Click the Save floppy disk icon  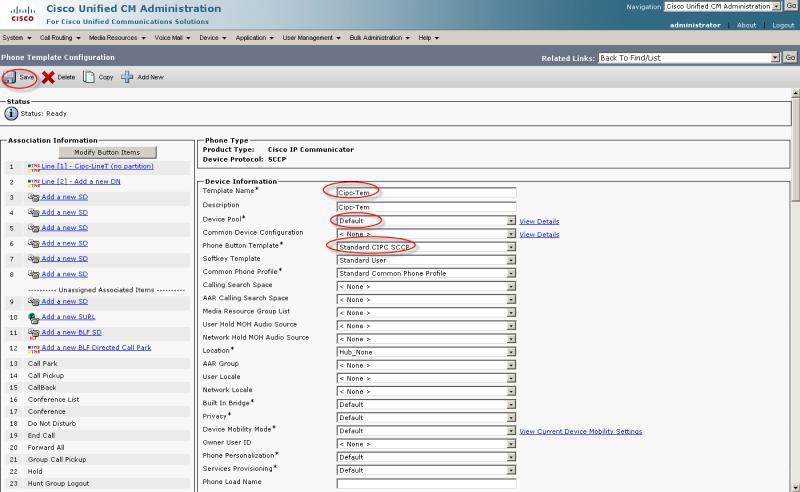point(10,78)
